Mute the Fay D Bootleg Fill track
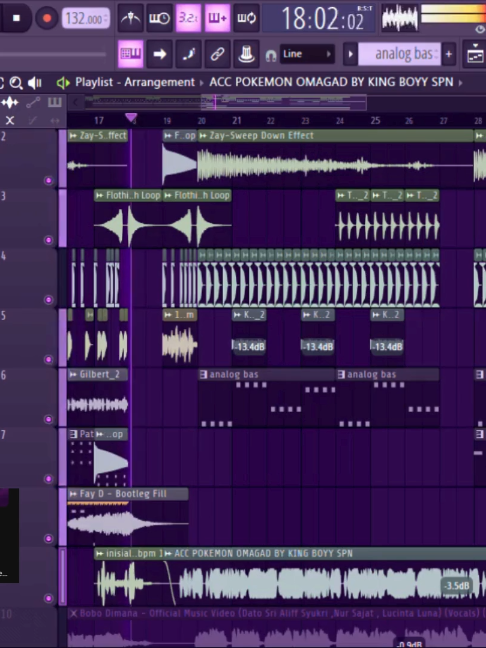The image size is (486, 648). 48,538
